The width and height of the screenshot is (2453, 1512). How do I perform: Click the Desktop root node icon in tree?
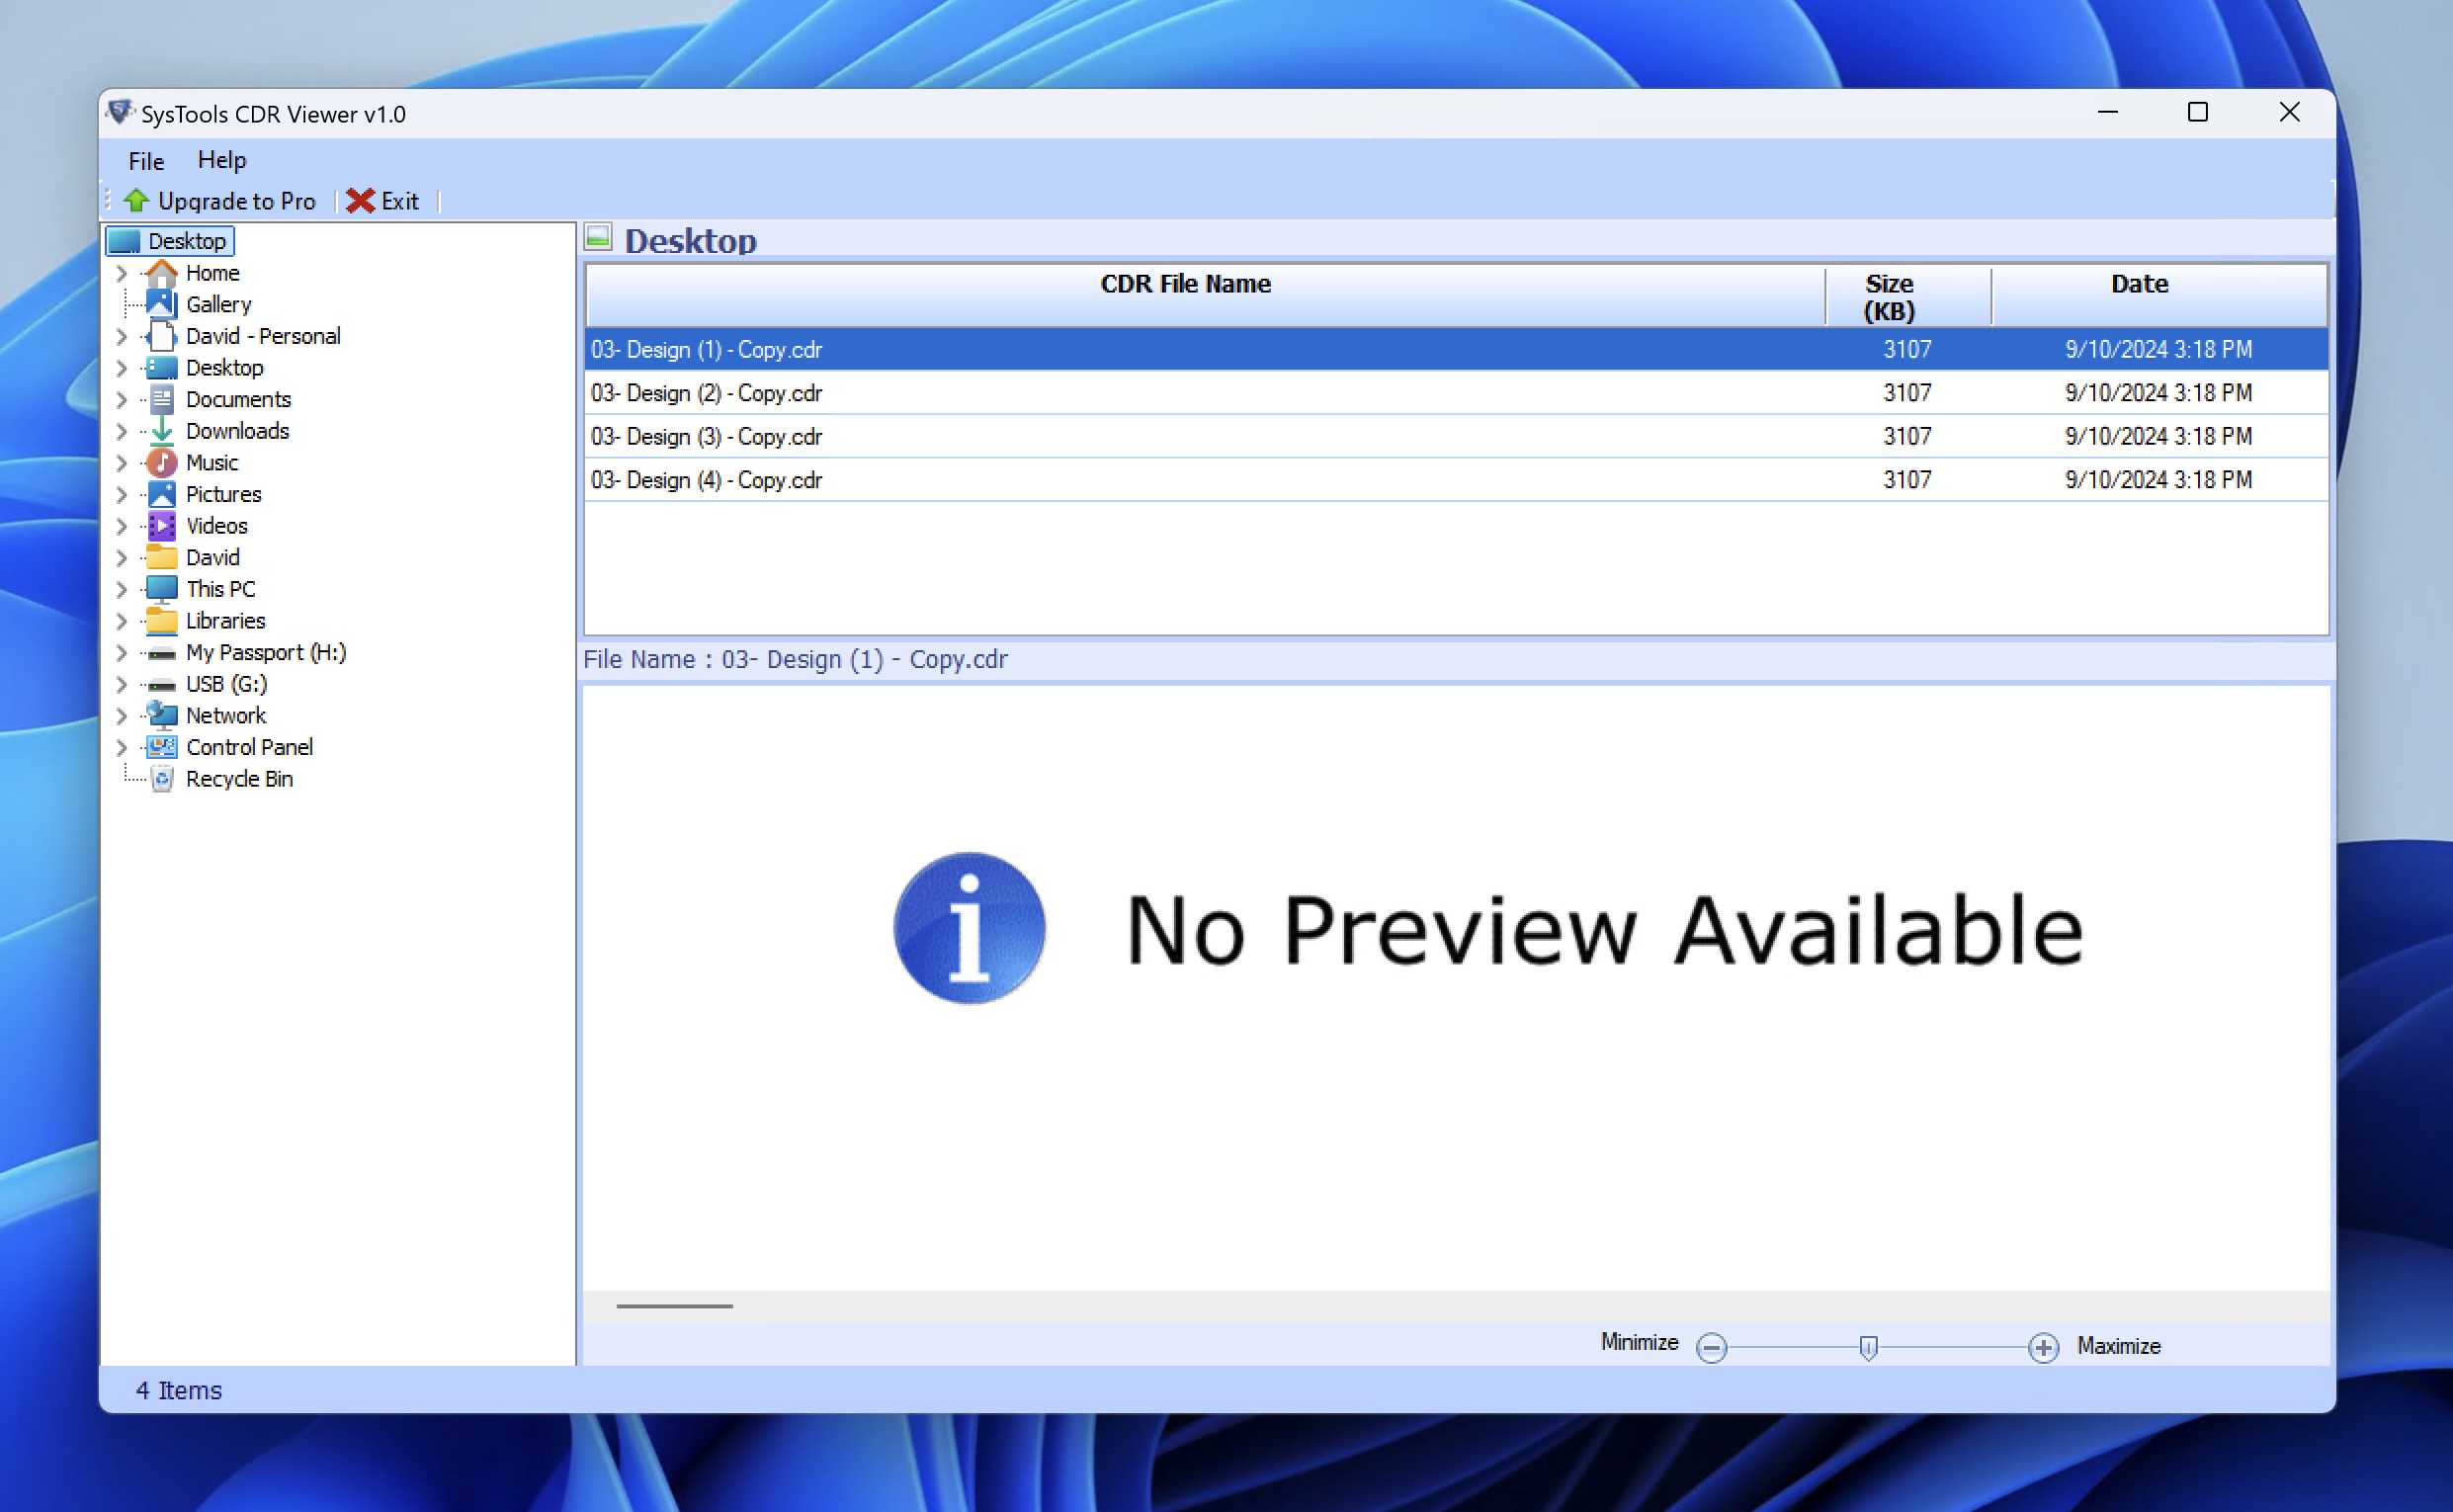point(124,241)
